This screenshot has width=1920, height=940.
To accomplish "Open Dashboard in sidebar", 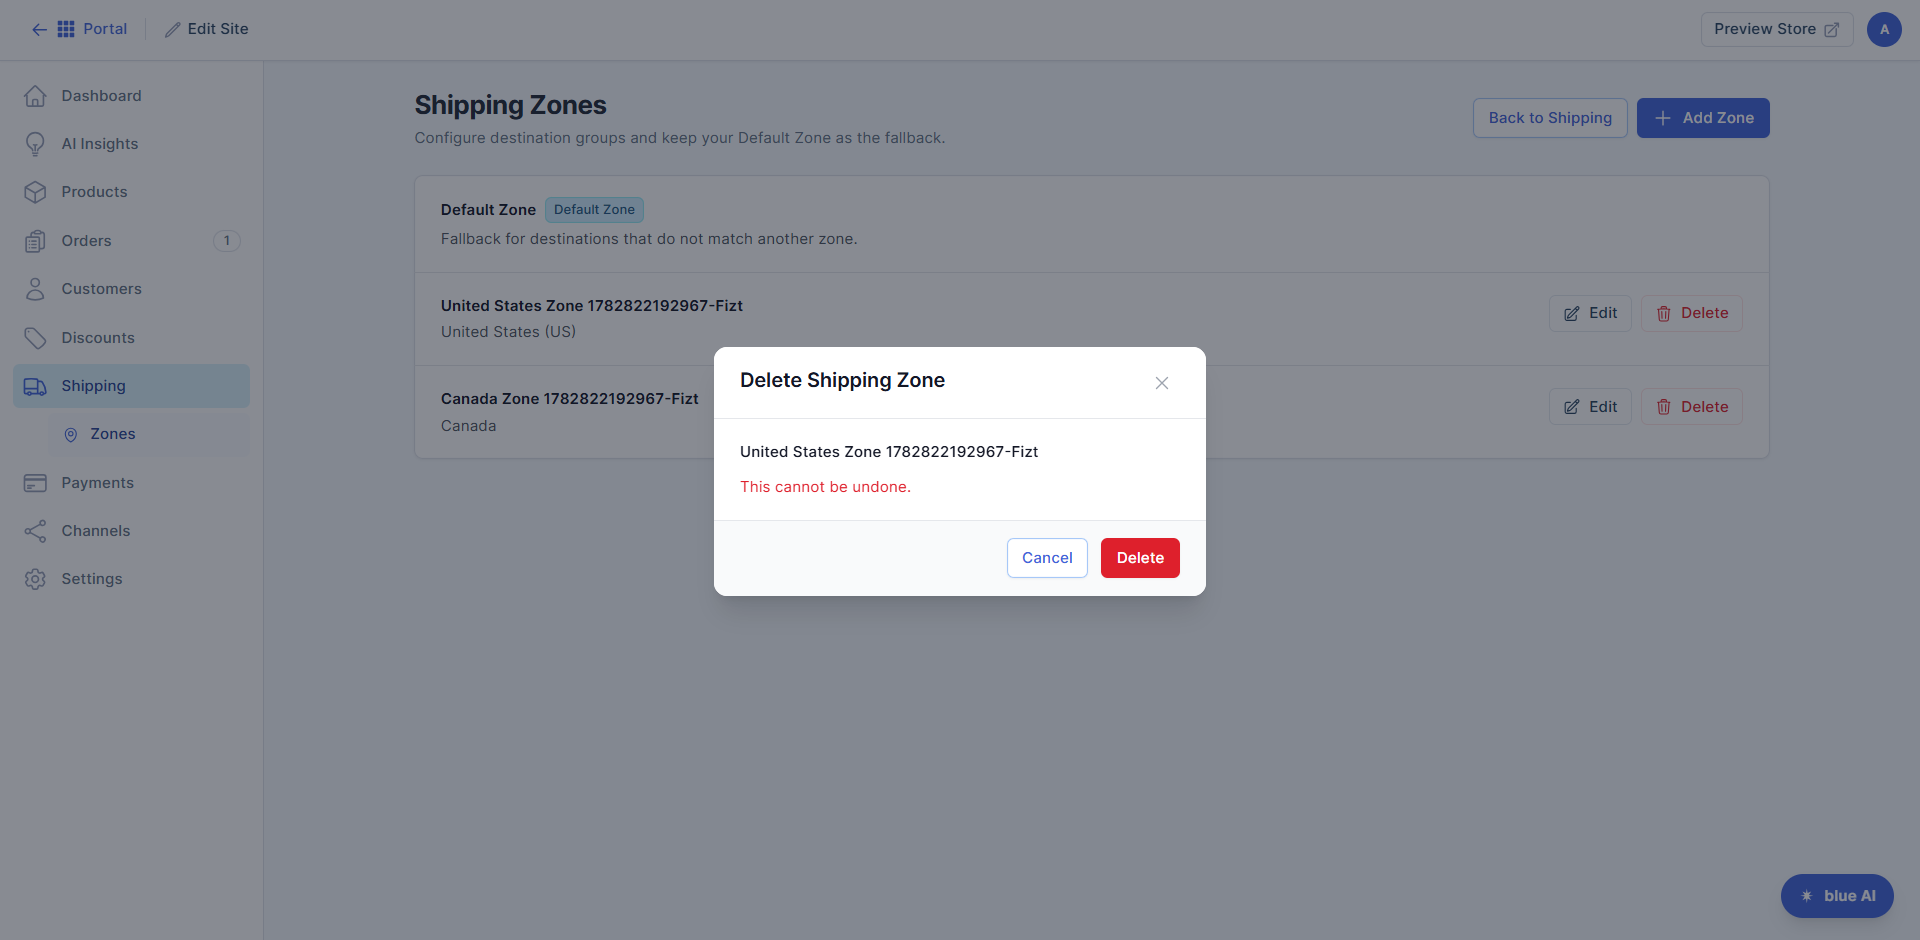I will pos(131,96).
